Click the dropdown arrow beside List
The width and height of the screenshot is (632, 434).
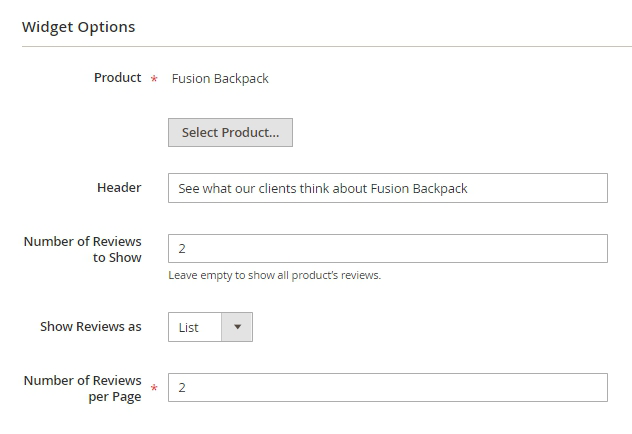237,327
